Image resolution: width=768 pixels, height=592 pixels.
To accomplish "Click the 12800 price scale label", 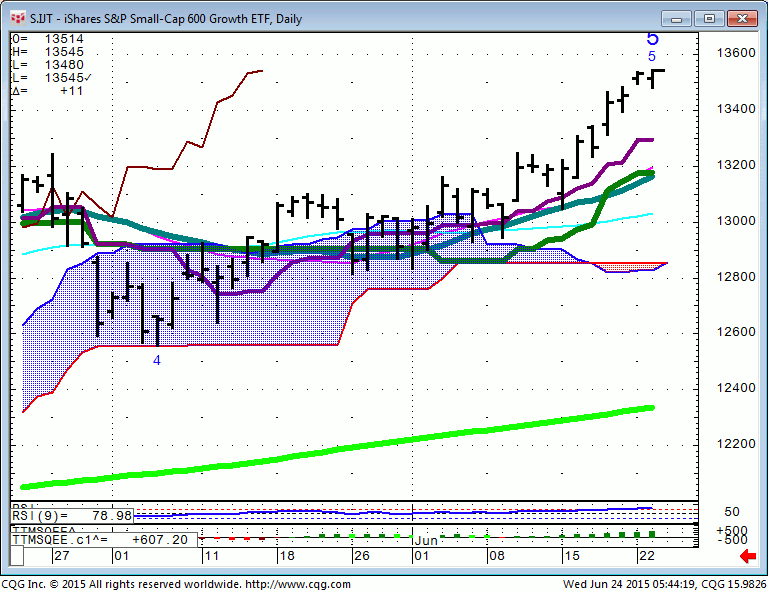I will (736, 277).
